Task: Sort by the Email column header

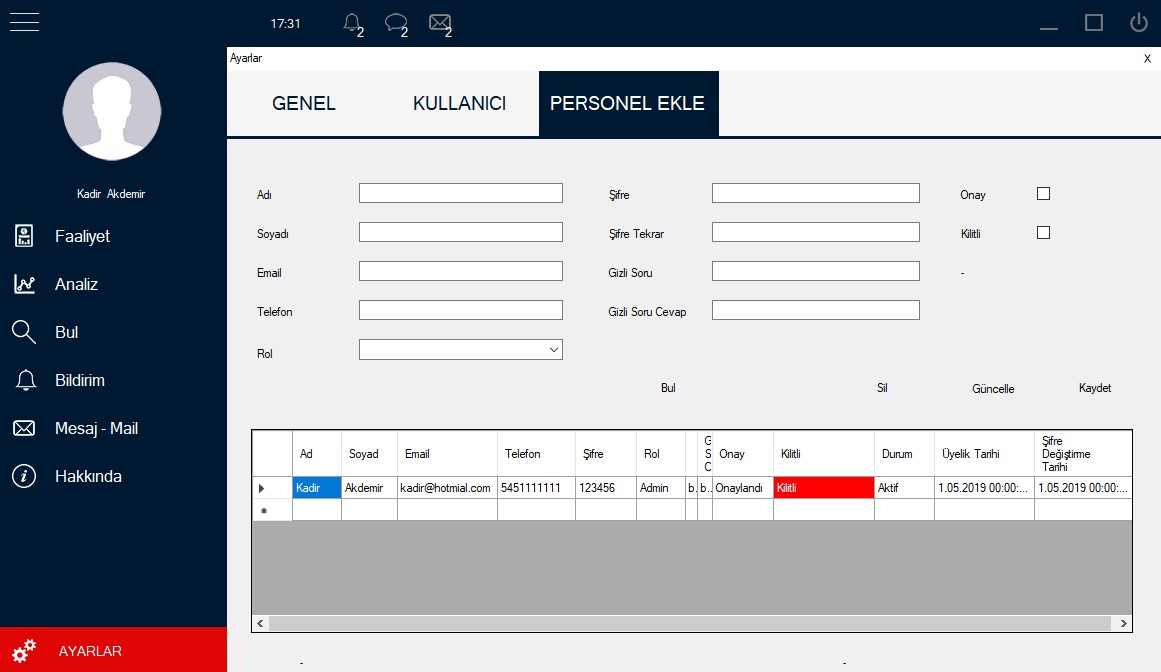Action: (x=448, y=454)
